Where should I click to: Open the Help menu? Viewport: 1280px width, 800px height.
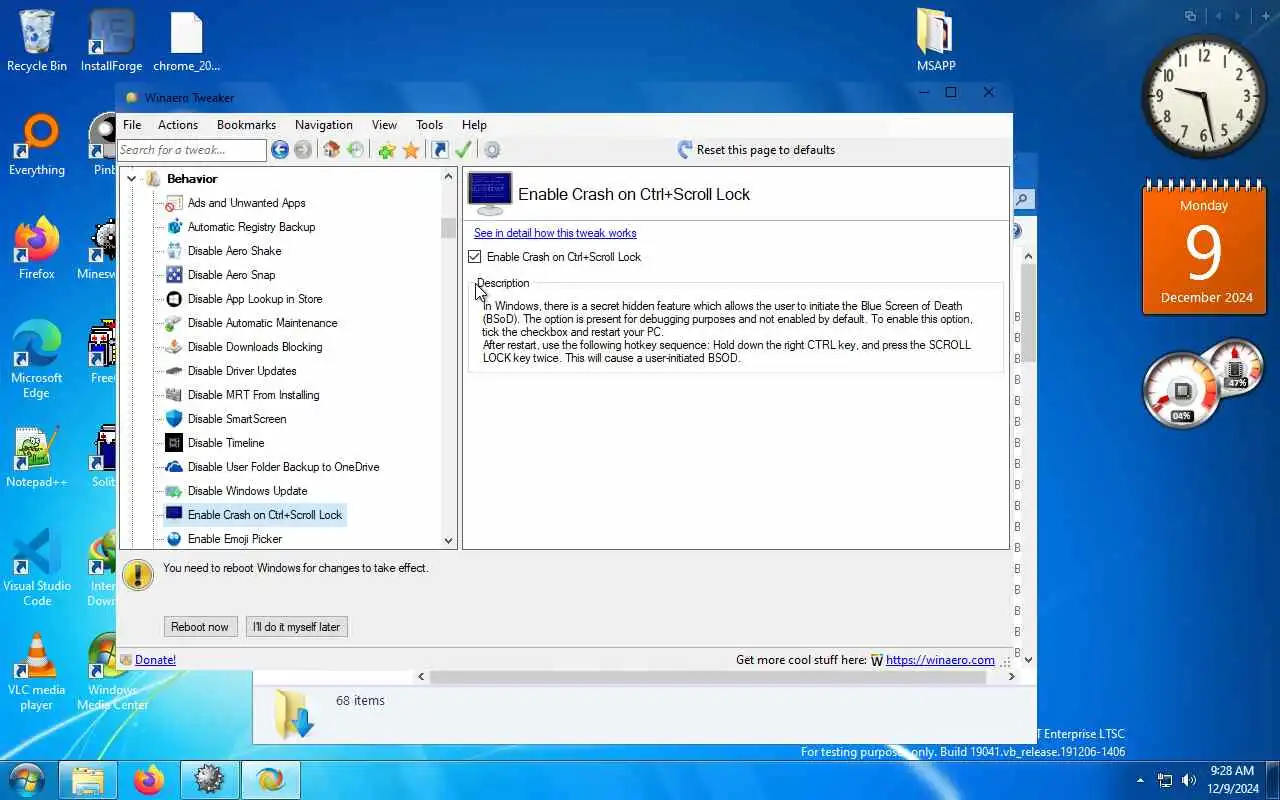pos(474,125)
